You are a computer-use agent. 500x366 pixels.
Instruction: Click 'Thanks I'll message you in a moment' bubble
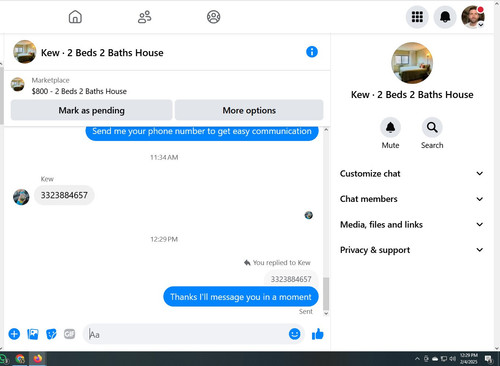[x=241, y=296]
